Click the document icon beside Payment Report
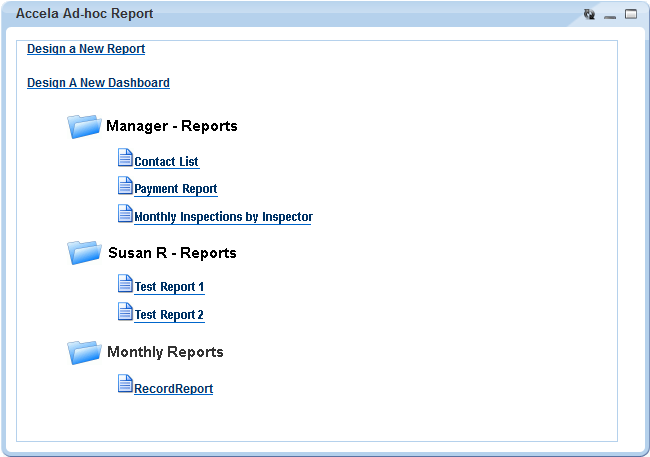 (125, 186)
